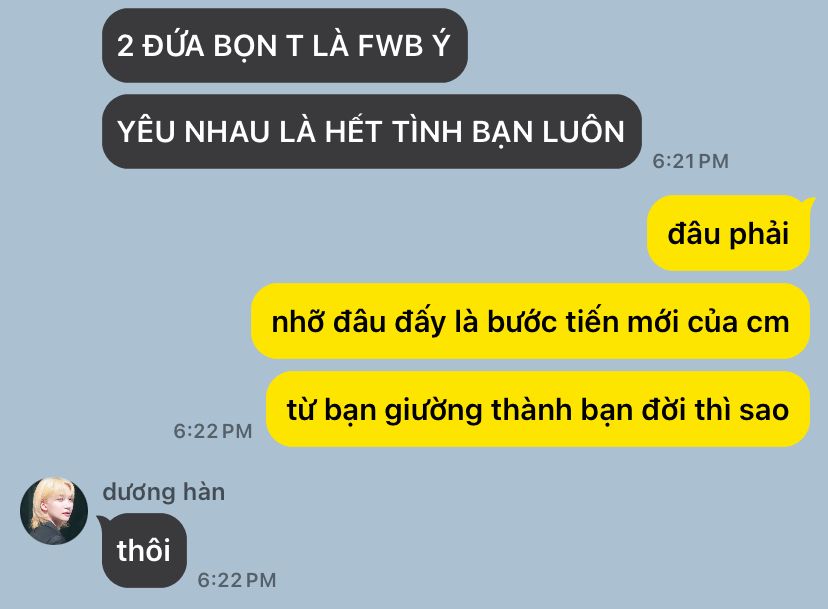Select the "YÊU NHAU LÀ HẾT TÌNH BẠN LUÔN" bubble

(372, 132)
